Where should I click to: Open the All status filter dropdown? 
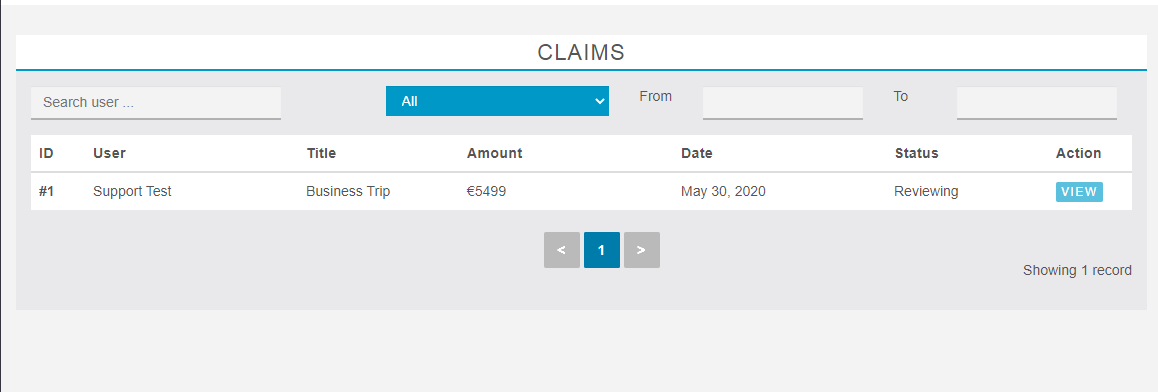[x=497, y=101]
